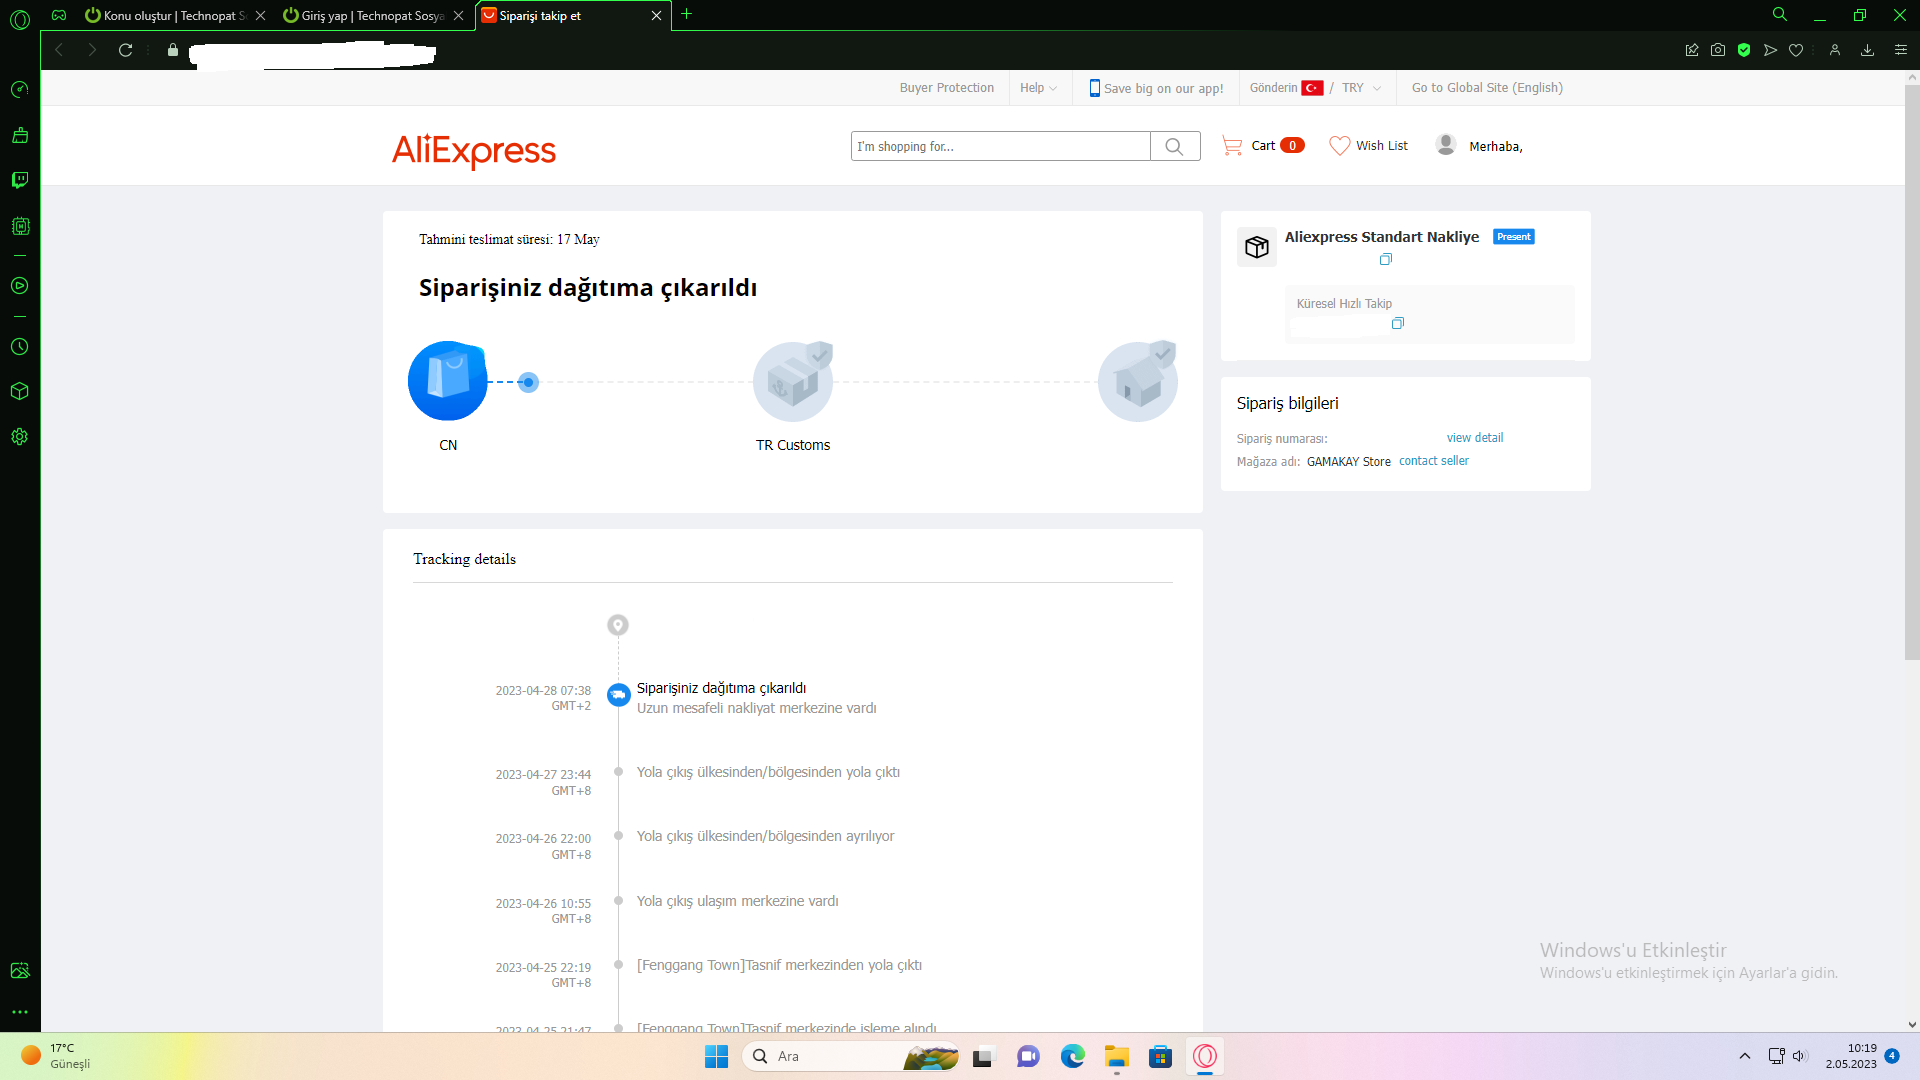The image size is (1920, 1080).
Task: Click the Wish List heart icon
Action: pyautogui.click(x=1339, y=146)
